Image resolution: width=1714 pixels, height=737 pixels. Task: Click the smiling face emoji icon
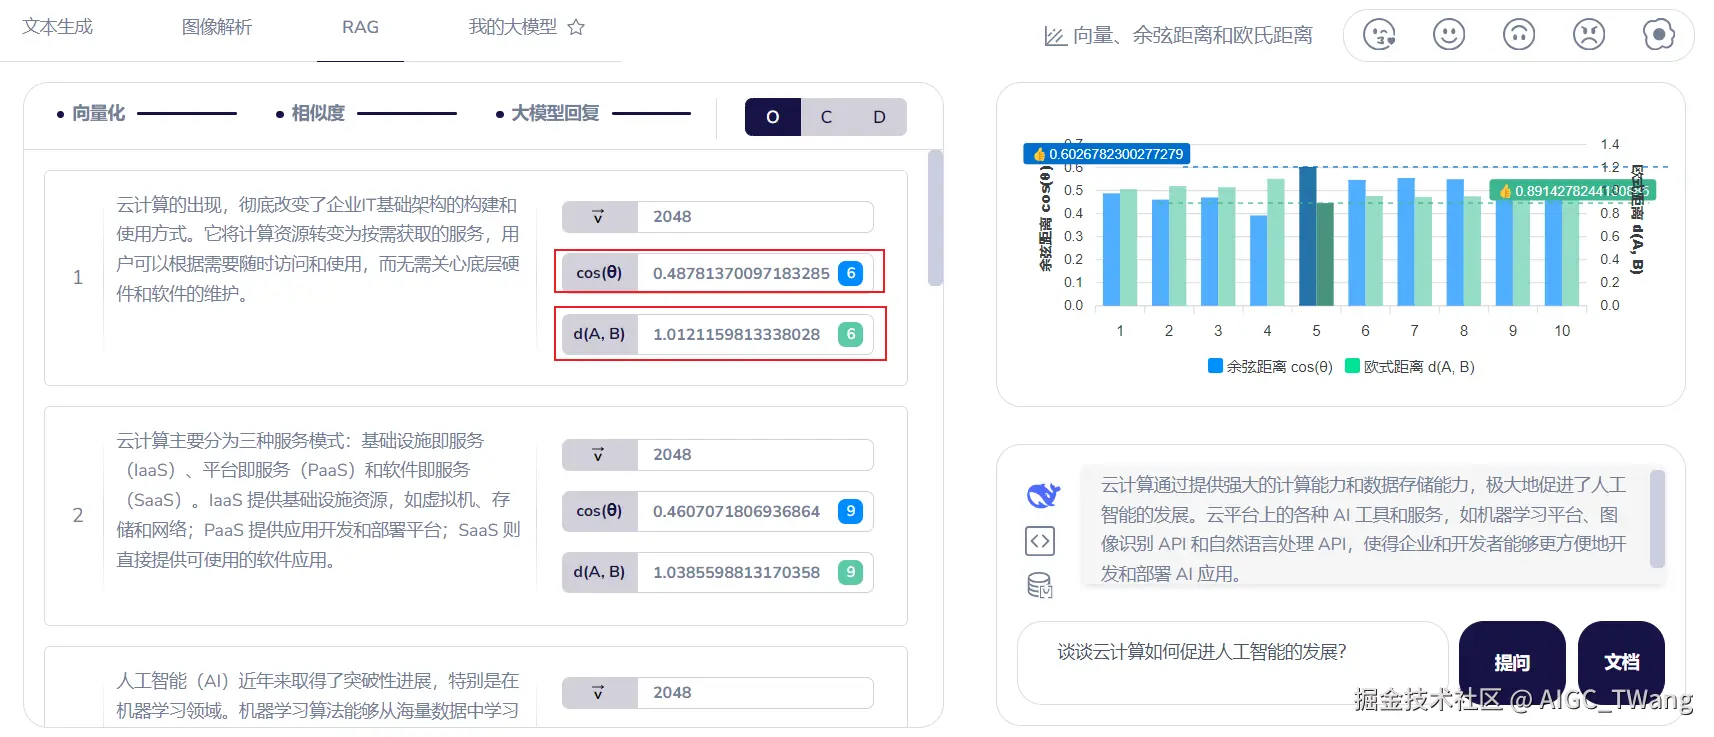tap(1449, 35)
